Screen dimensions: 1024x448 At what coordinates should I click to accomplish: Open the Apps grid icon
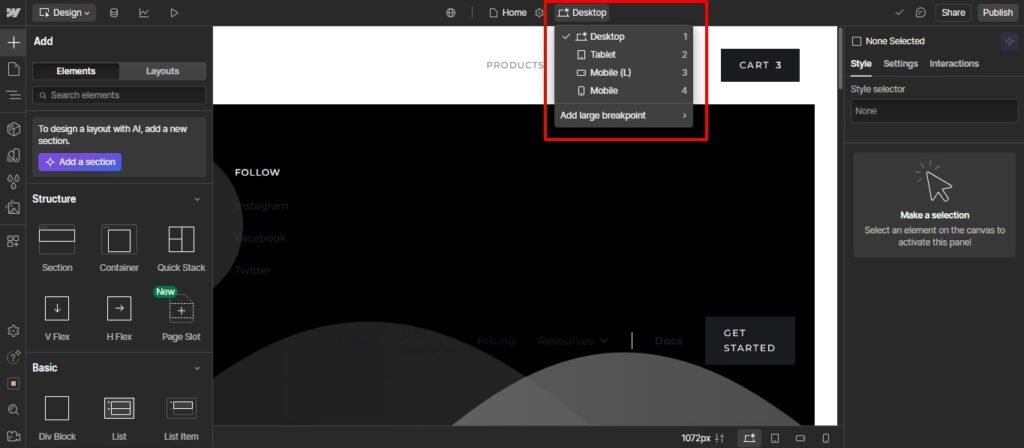pos(13,241)
